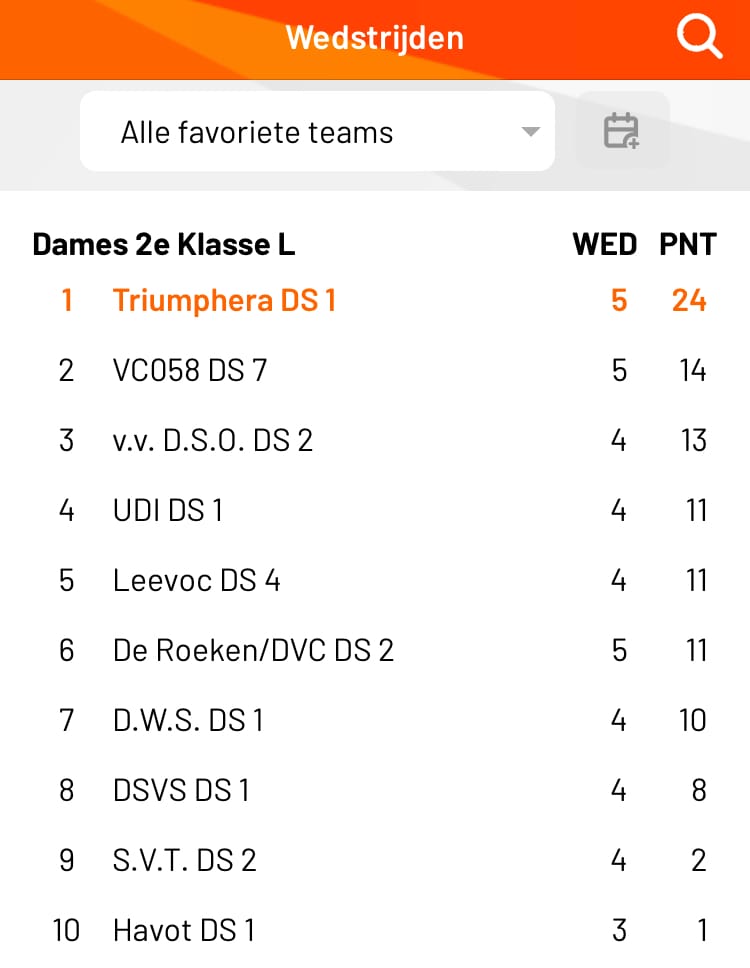
Task: Open UDI DS 1 team entry
Action: point(375,511)
